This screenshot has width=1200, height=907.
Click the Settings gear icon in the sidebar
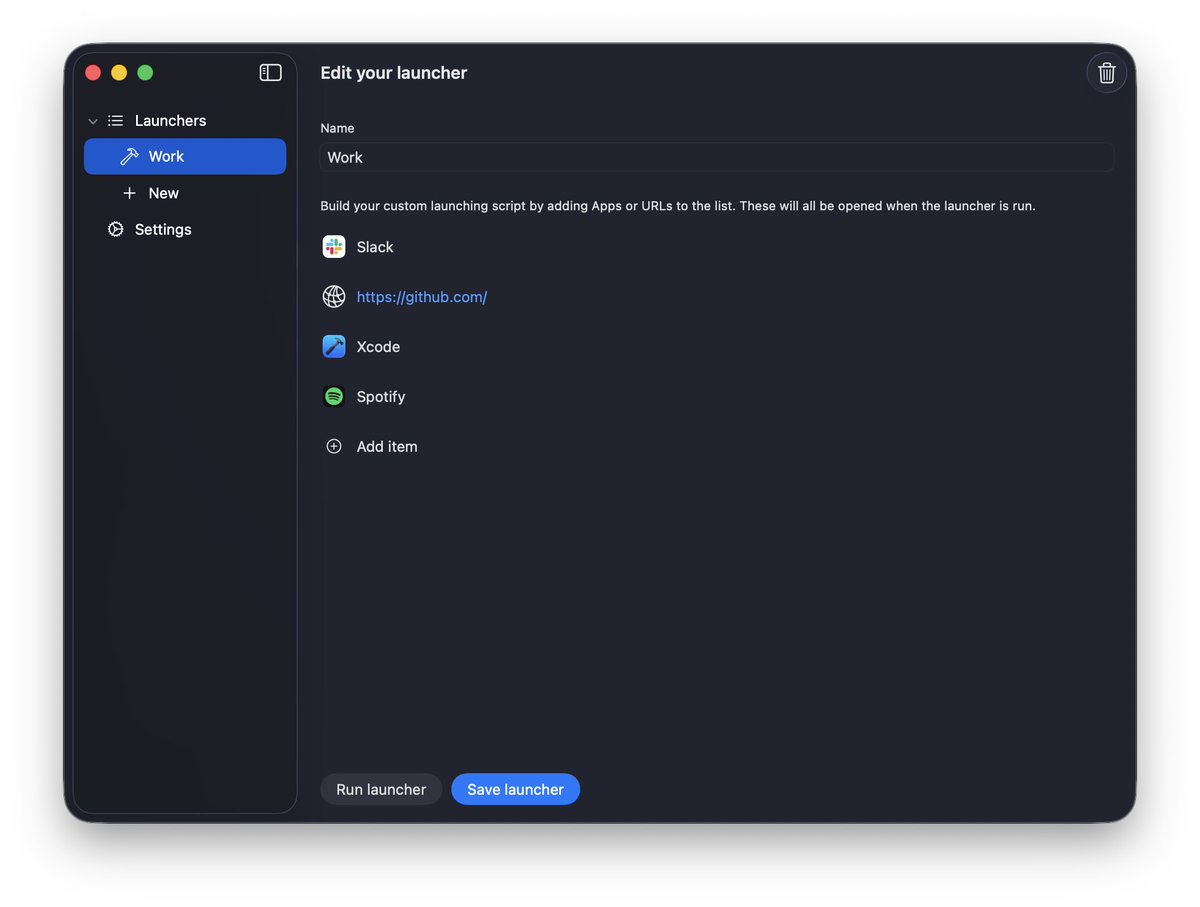[x=115, y=229]
